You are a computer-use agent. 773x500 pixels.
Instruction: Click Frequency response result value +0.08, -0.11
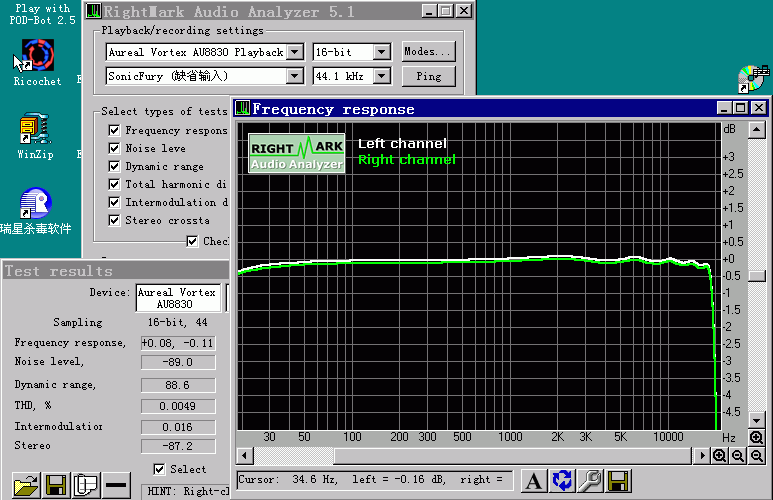pyautogui.click(x=178, y=343)
